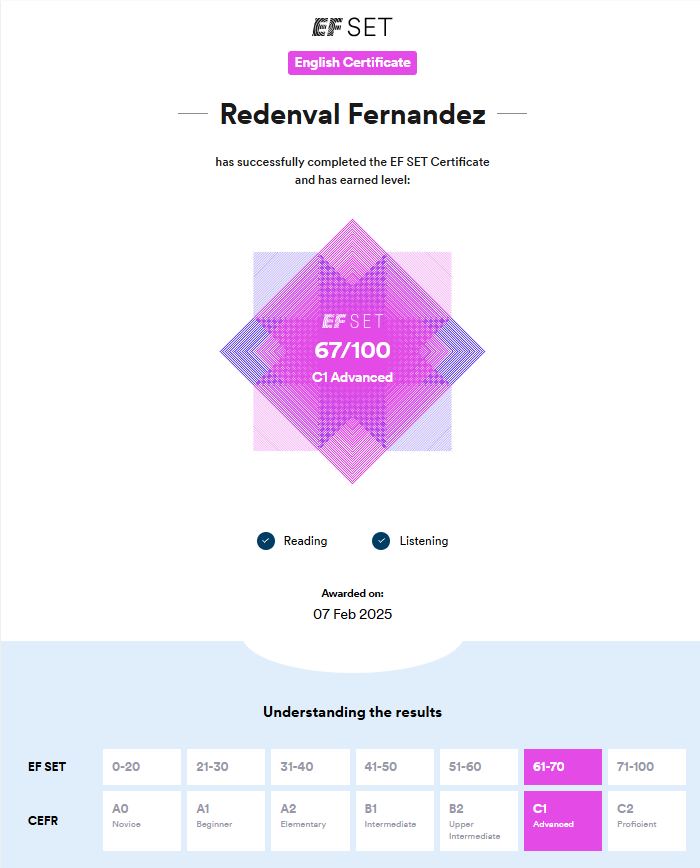
Task: Click the C1 Advanced badge text
Action: [352, 377]
